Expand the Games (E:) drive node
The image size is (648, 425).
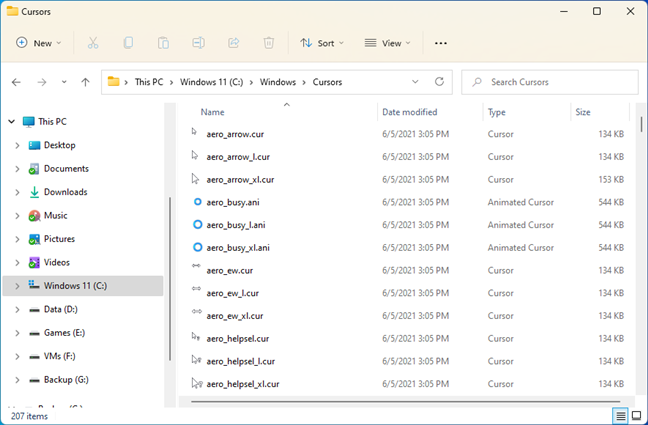click(x=17, y=333)
